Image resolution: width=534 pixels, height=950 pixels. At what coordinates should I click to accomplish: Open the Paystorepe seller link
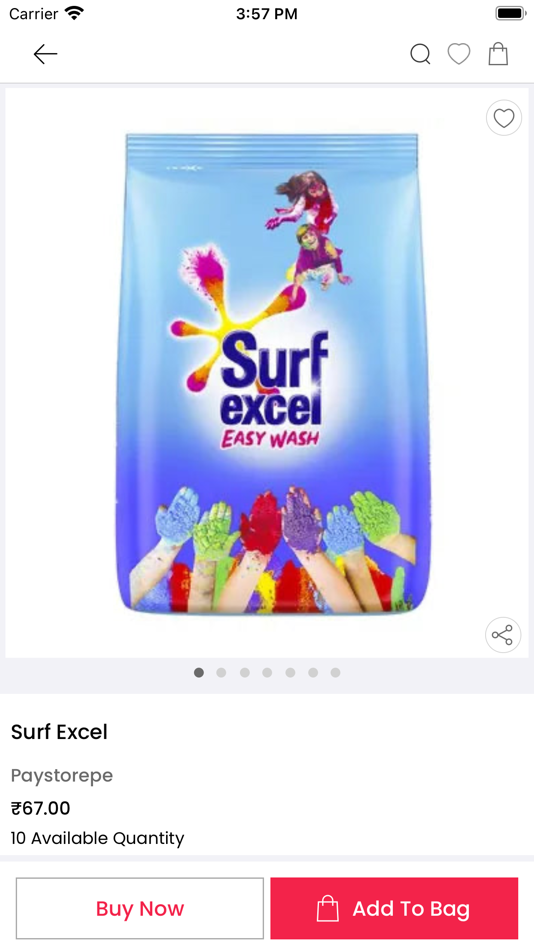click(x=62, y=776)
